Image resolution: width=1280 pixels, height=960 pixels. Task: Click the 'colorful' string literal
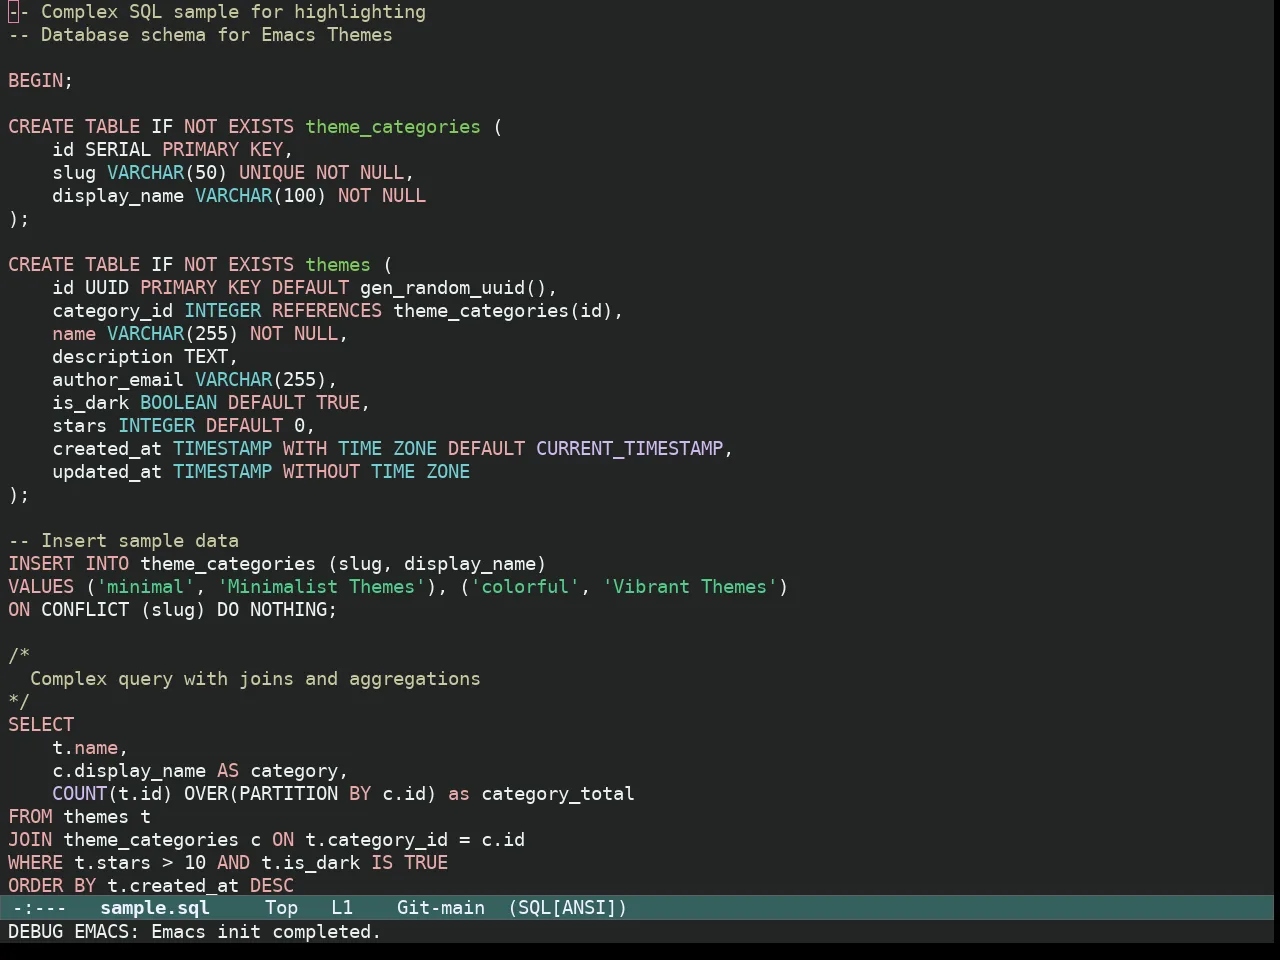point(525,587)
